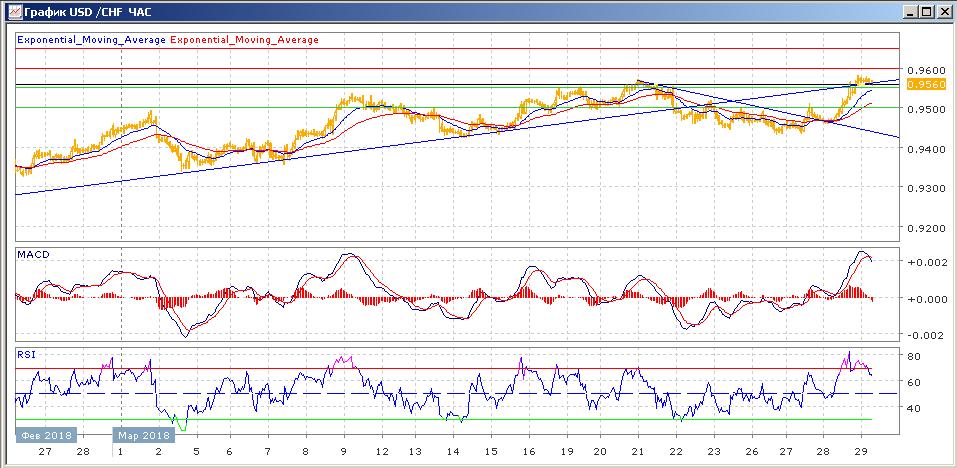
Task: Click the RSI 40 level label
Action: point(914,408)
